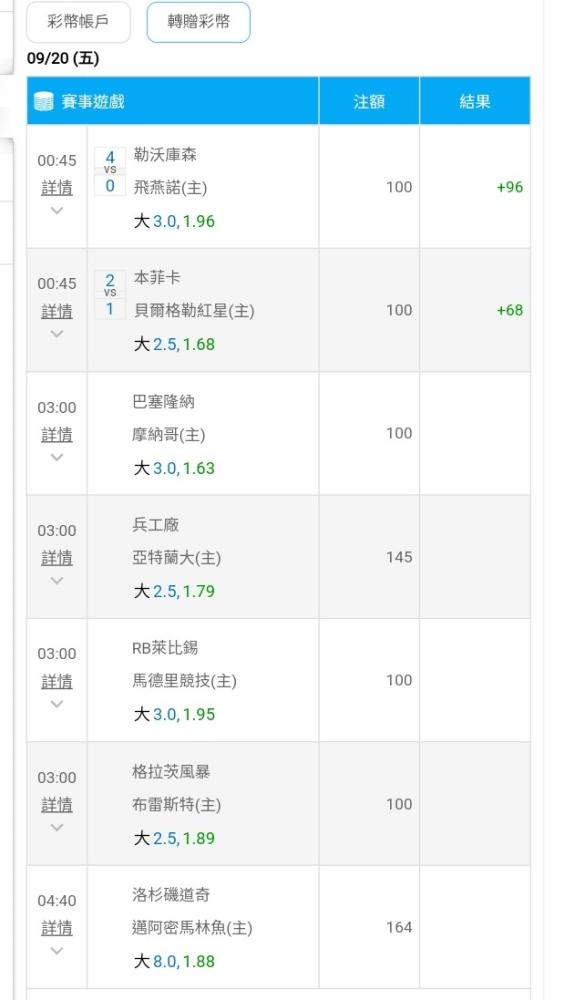
Task: Click the 結果 column header
Action: coord(475,101)
